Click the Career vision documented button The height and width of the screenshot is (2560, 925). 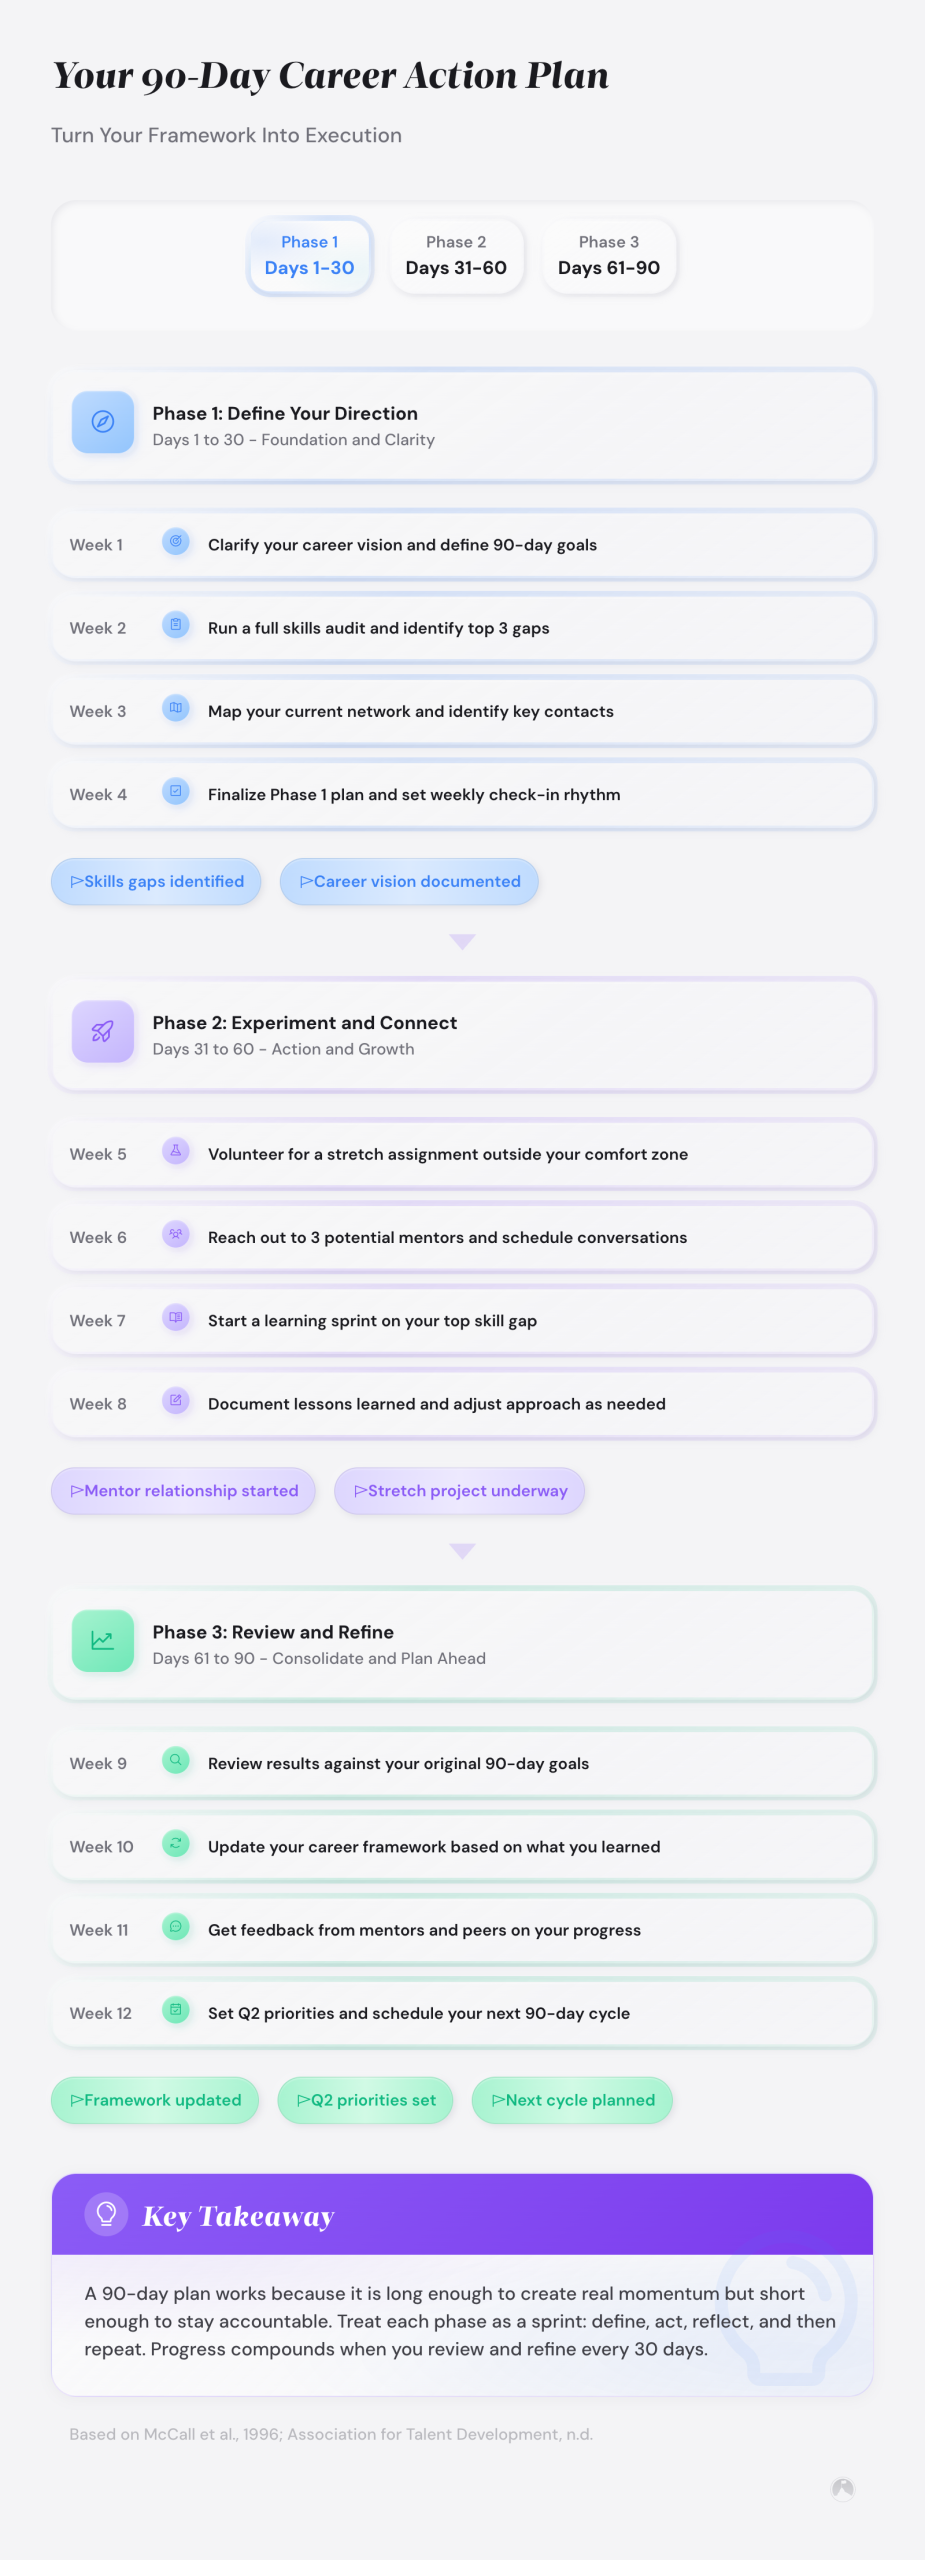[409, 881]
